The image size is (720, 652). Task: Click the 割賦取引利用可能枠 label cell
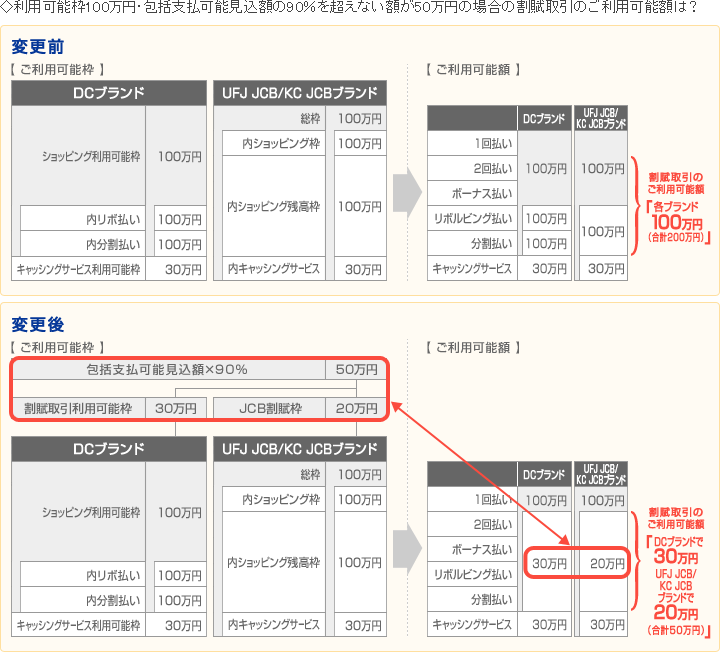pyautogui.click(x=78, y=408)
